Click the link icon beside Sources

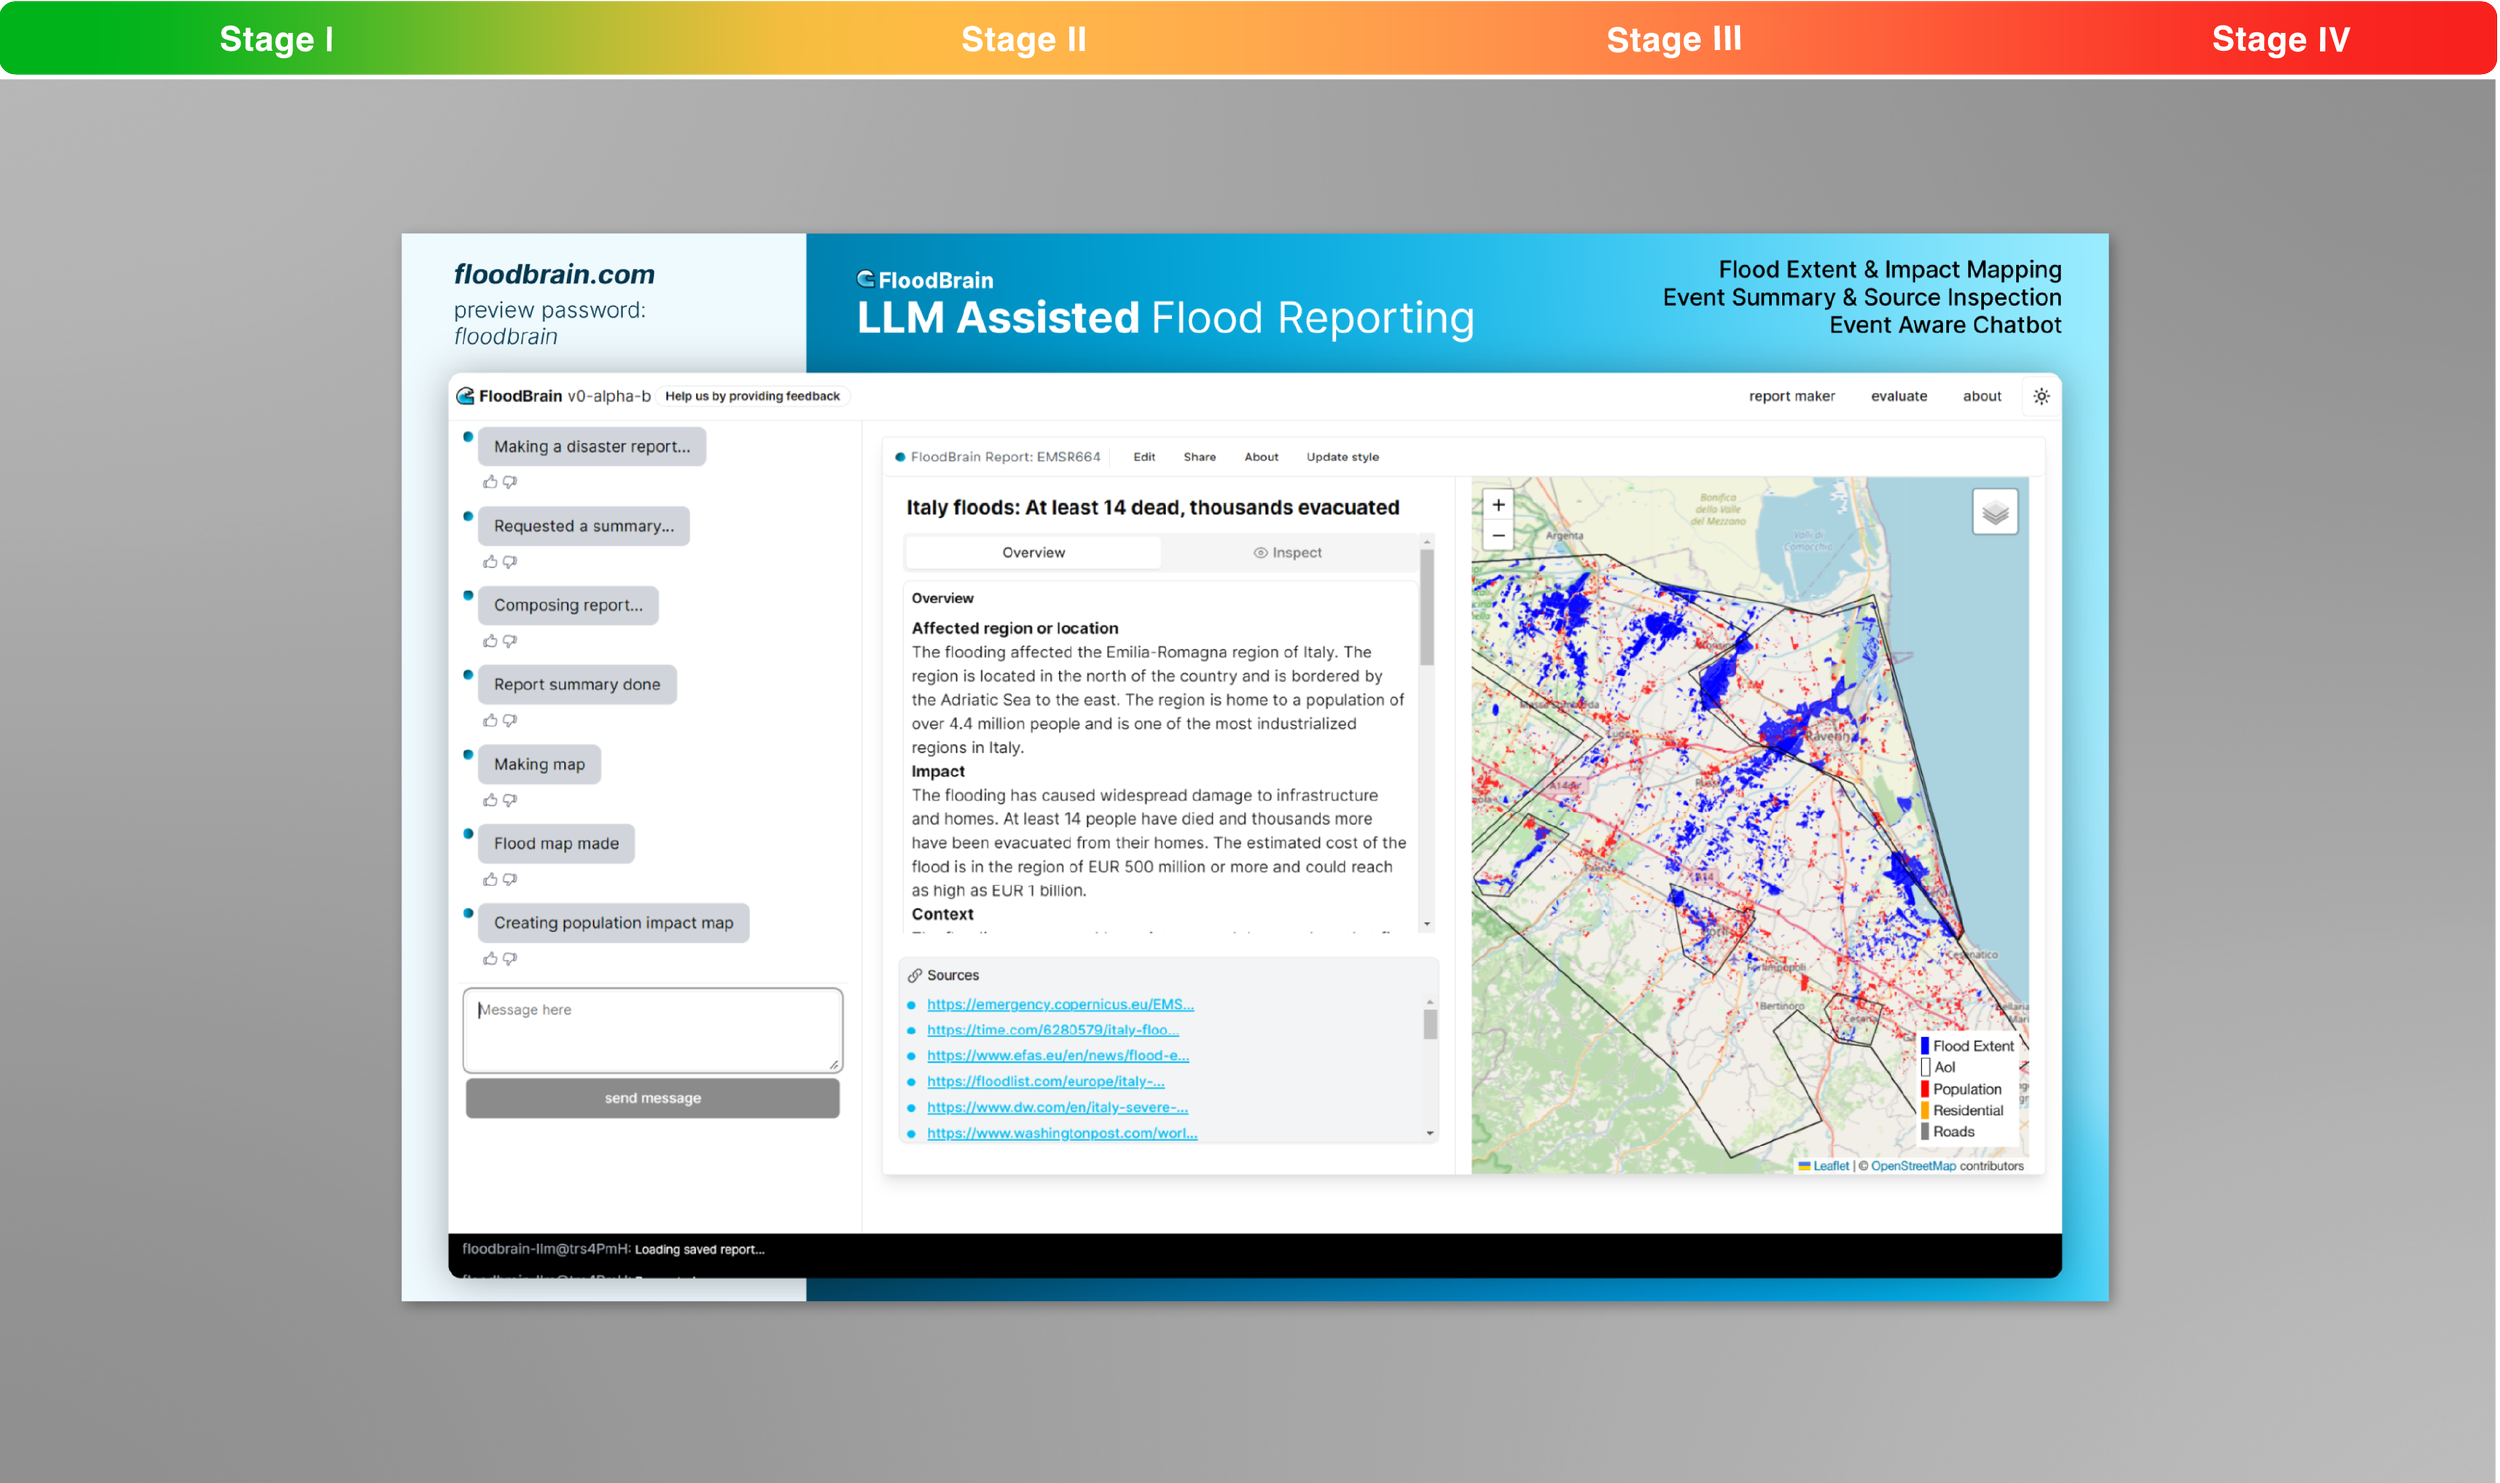(914, 975)
